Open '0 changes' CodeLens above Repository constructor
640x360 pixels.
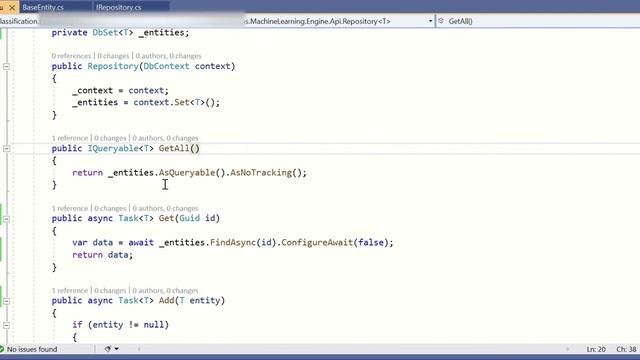(113, 56)
